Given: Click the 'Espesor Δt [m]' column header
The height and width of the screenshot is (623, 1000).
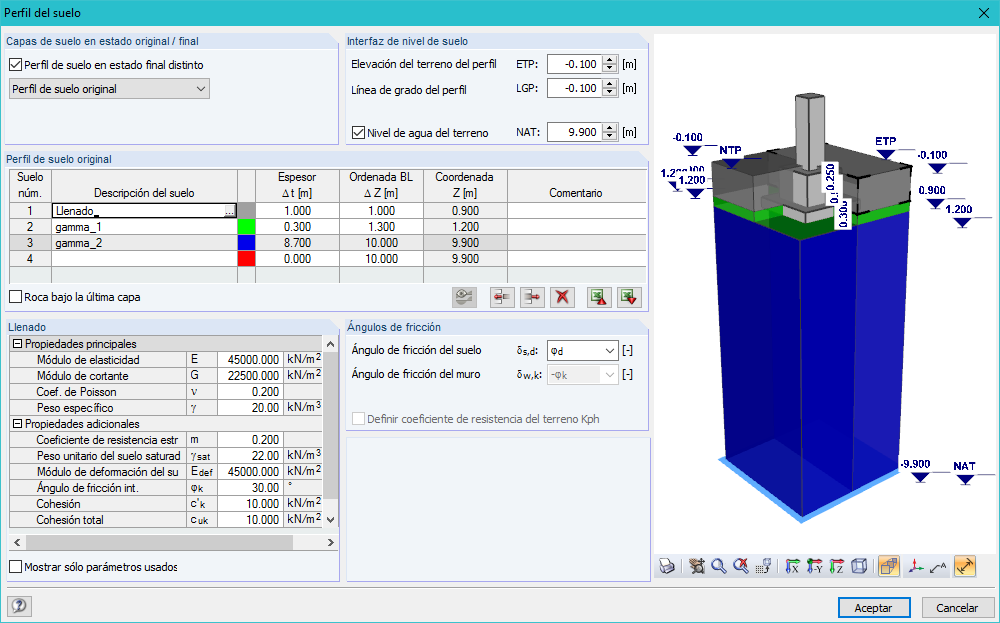Looking at the screenshot, I should coord(297,186).
